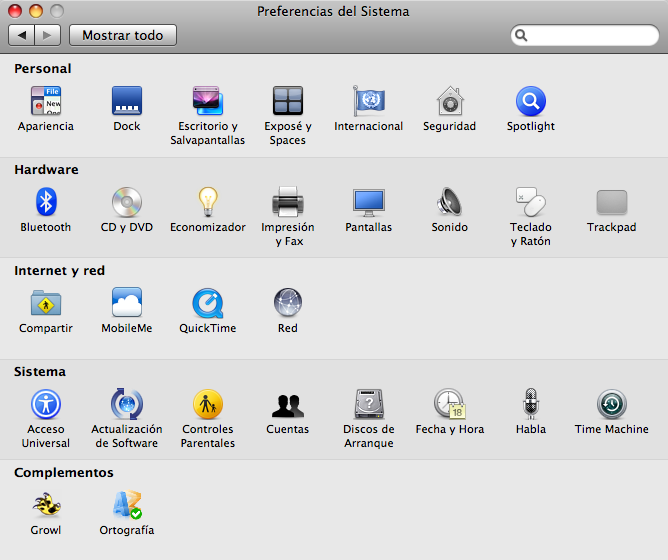Screen dimensions: 668x560
Task: Open Controles Parentales settings
Action: (208, 405)
